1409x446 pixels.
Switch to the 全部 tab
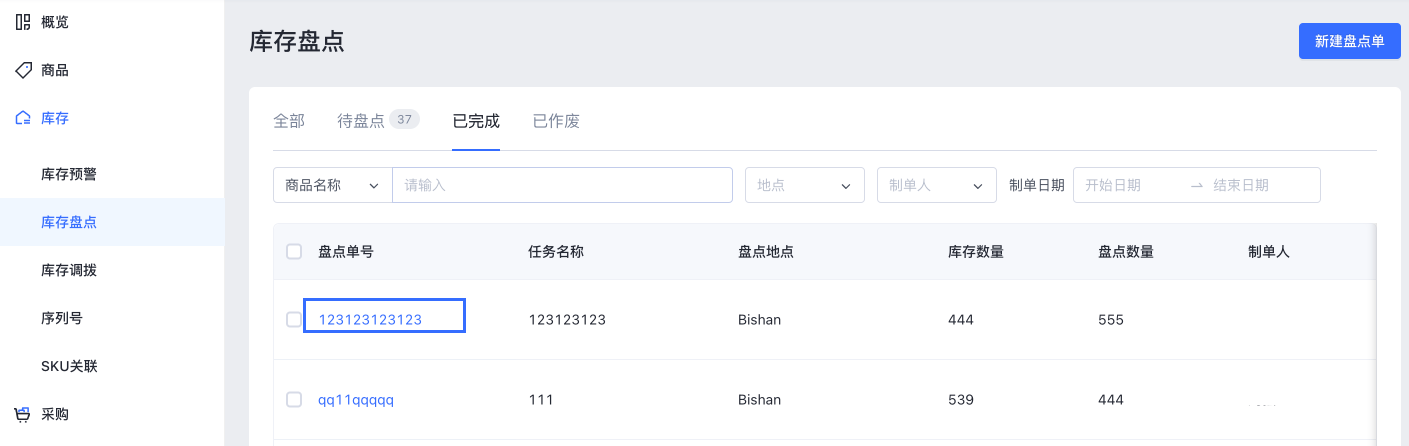[x=289, y=121]
